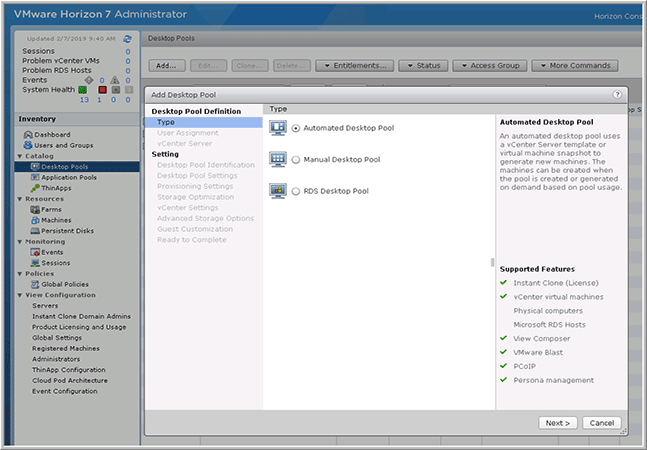Click the Sessions icon under Monitoring
The height and width of the screenshot is (450, 647).
point(35,263)
